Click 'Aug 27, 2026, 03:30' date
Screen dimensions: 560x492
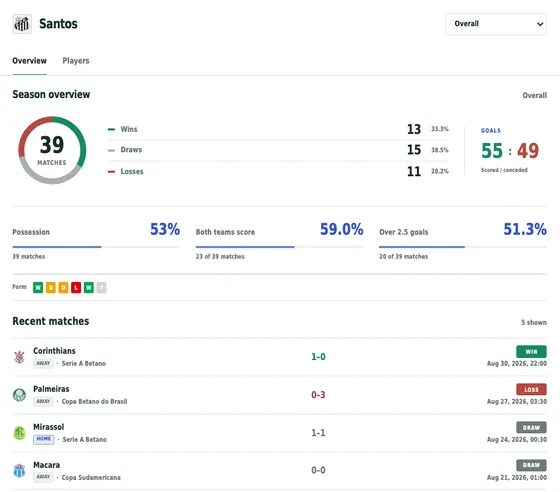tap(517, 402)
